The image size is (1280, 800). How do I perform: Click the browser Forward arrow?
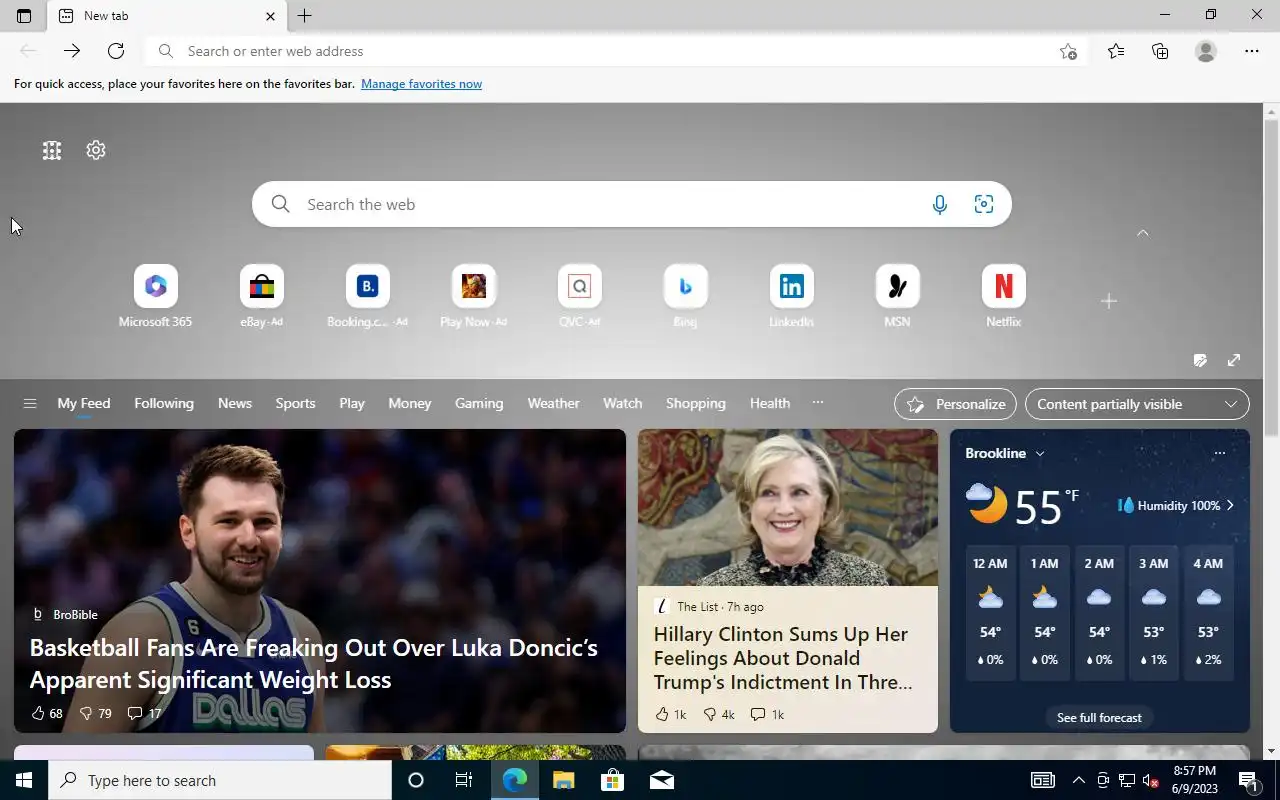pyautogui.click(x=72, y=51)
